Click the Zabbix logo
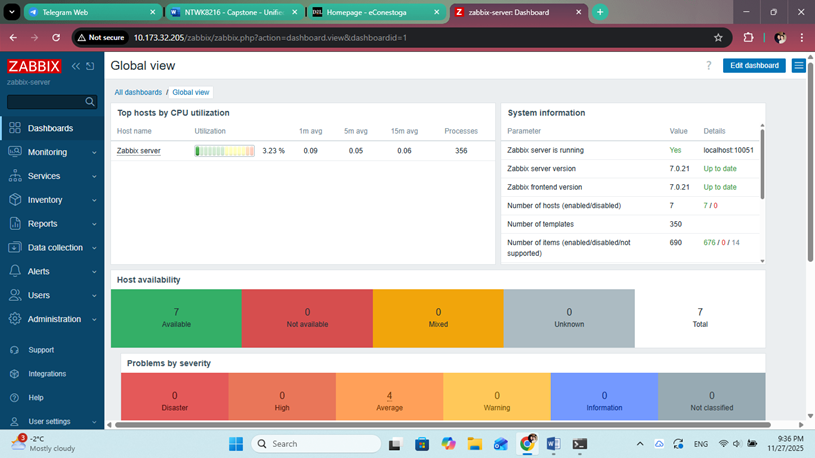The width and height of the screenshot is (815, 458). (x=34, y=66)
